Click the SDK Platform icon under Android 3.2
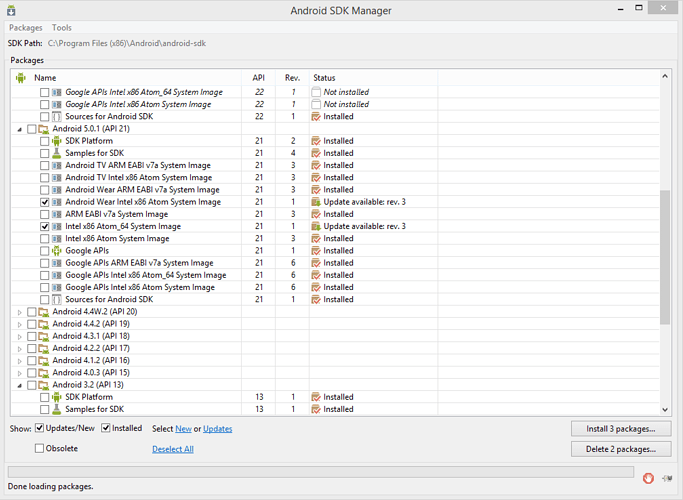 (x=57, y=397)
